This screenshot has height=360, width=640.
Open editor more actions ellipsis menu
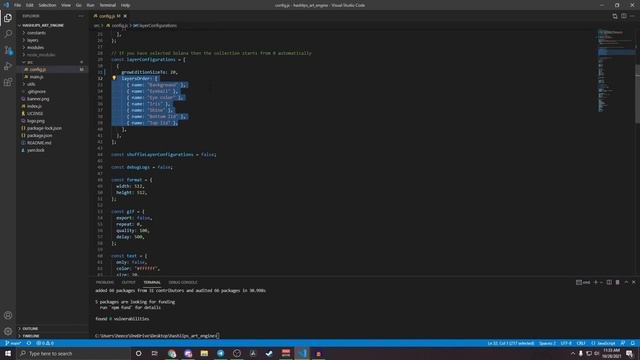[x=632, y=16]
